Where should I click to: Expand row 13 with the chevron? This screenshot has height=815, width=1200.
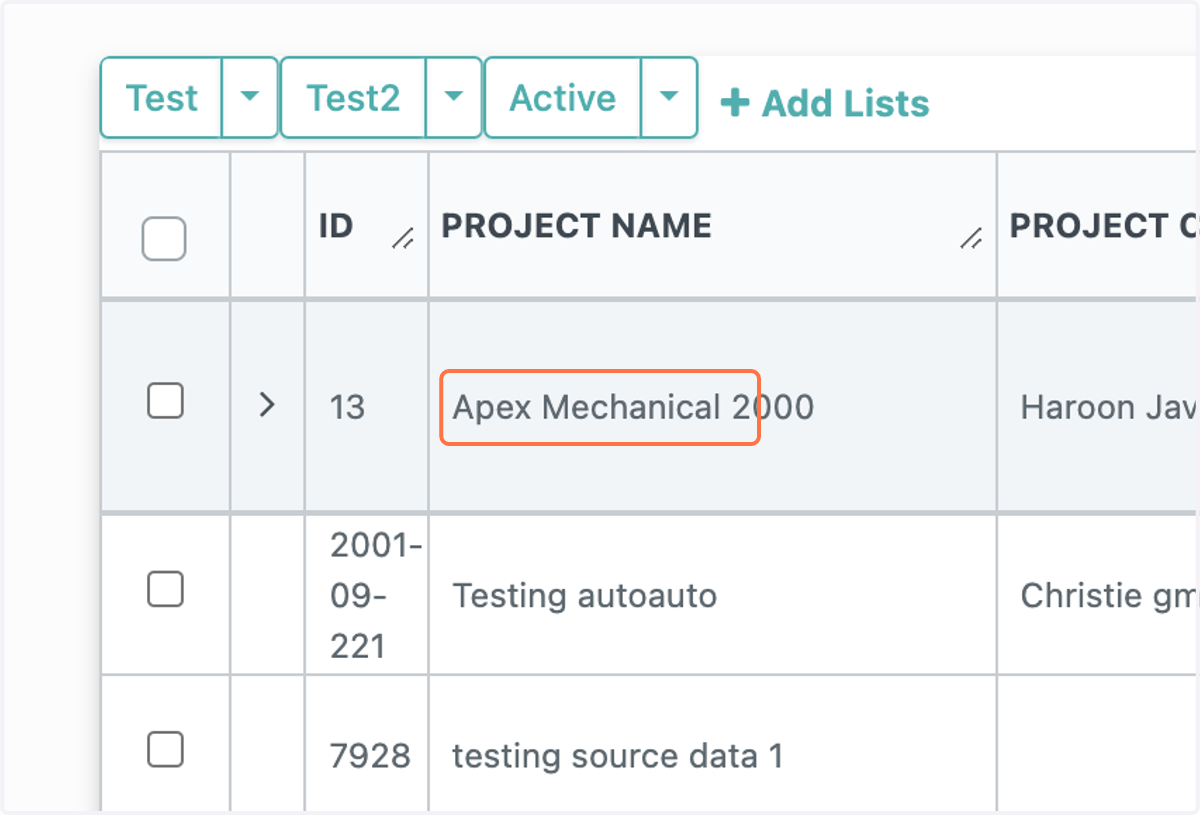click(266, 405)
